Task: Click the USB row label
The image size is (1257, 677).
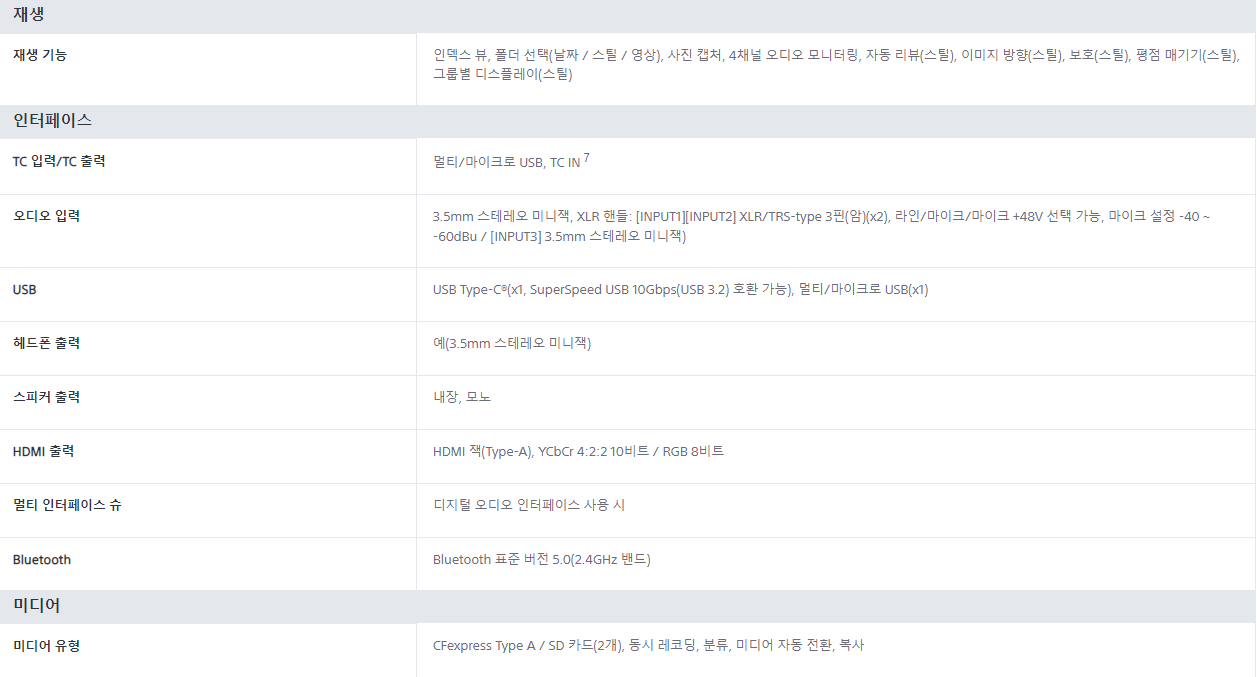Action: 24,289
